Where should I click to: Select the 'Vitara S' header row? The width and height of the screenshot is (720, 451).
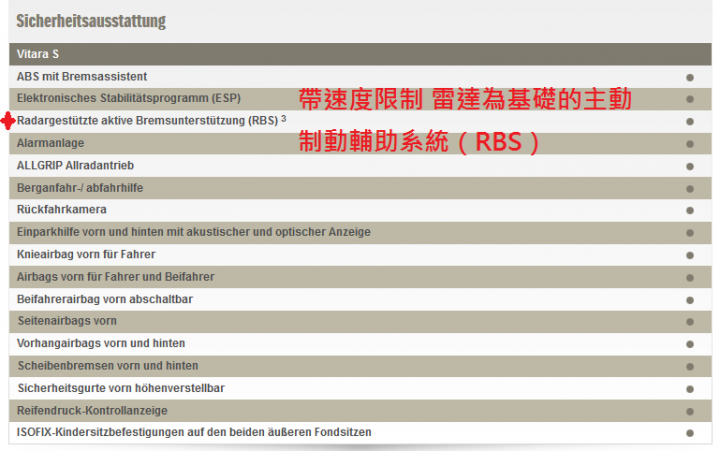click(x=360, y=54)
